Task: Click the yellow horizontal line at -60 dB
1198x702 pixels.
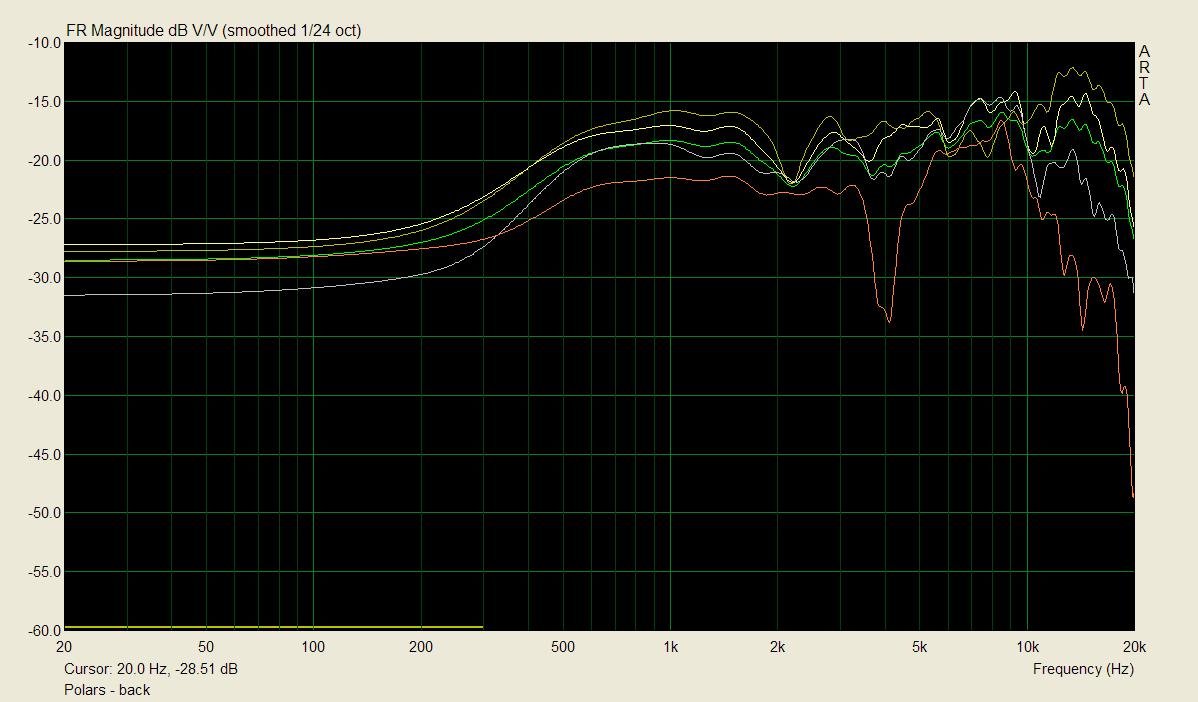Action: [274, 627]
